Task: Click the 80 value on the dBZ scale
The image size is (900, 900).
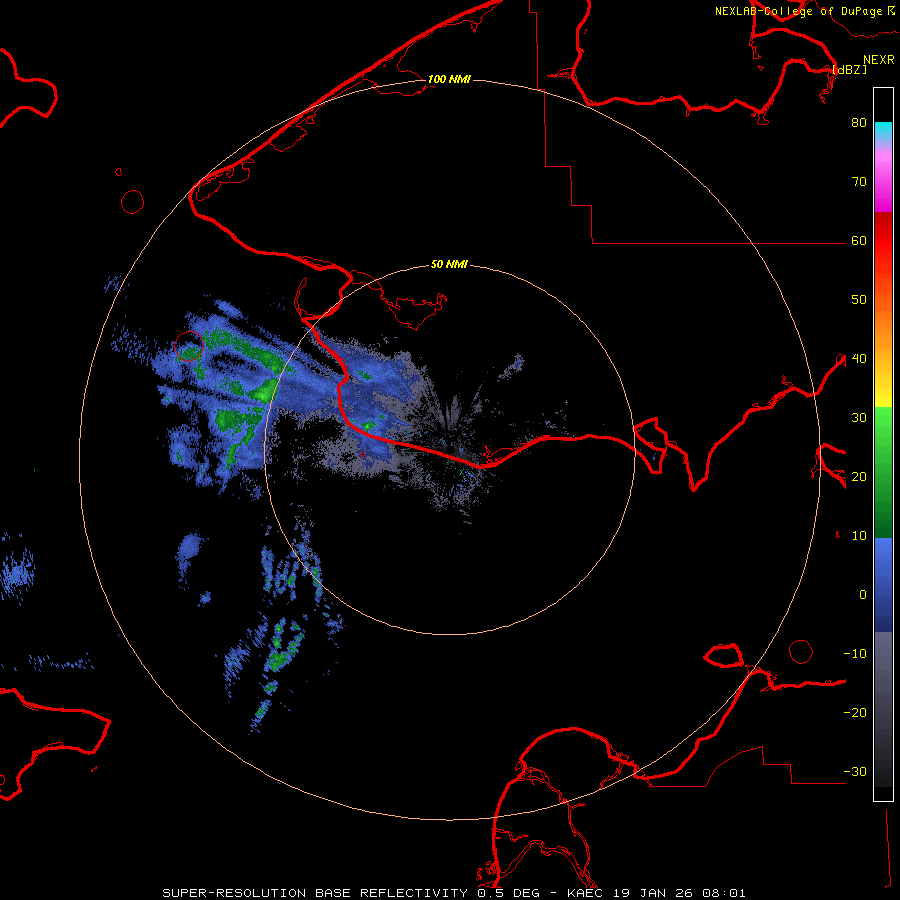Action: coord(859,122)
